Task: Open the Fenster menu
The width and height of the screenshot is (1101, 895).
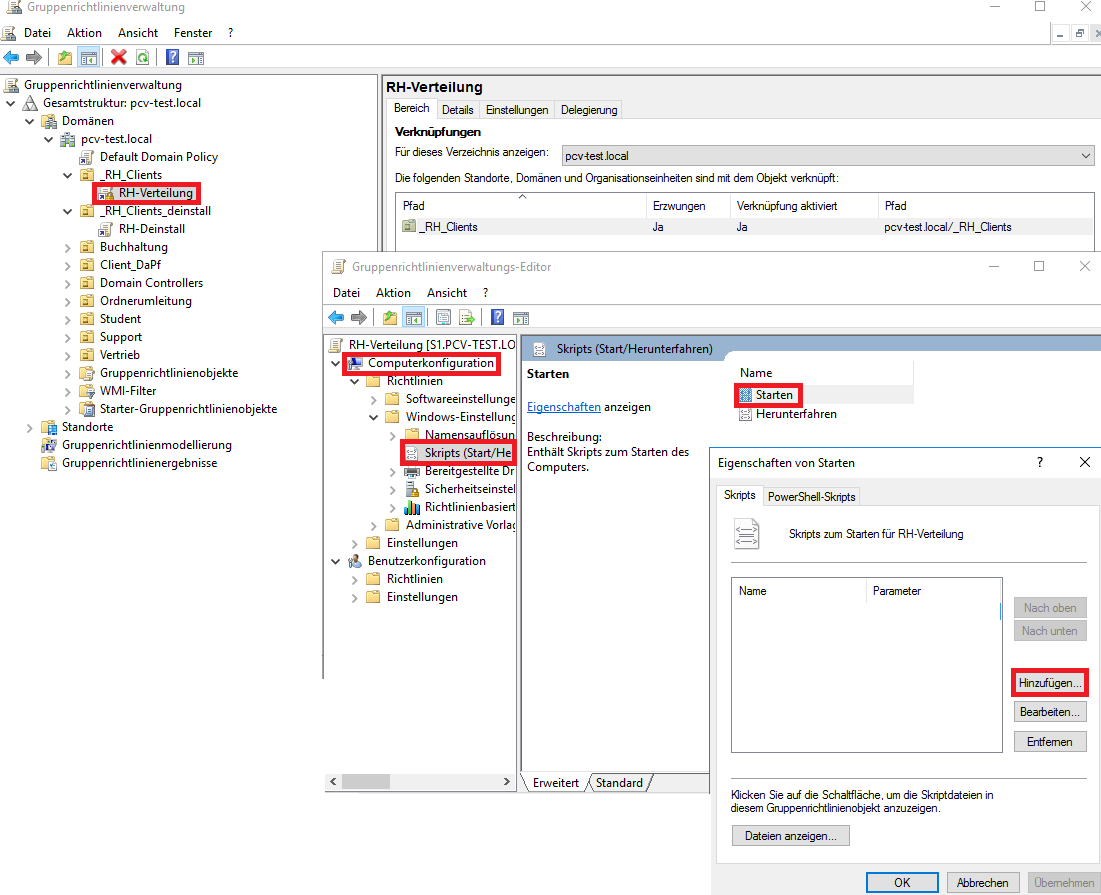Action: click(193, 33)
